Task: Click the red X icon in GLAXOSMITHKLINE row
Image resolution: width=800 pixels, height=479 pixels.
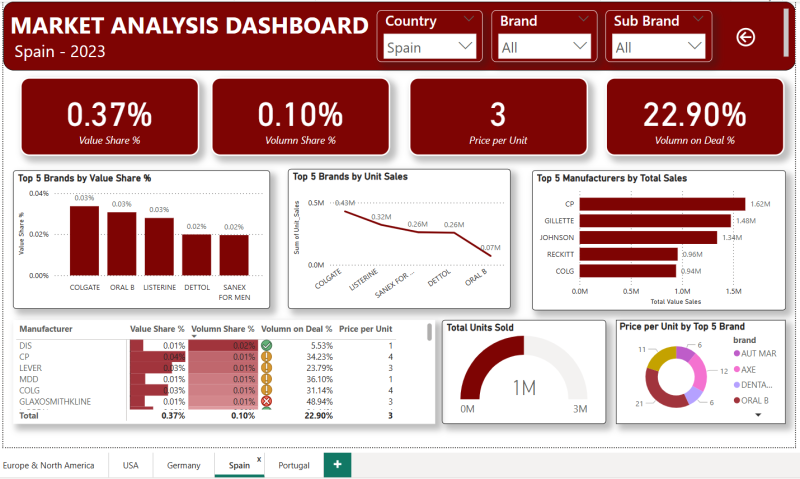Action: point(266,401)
